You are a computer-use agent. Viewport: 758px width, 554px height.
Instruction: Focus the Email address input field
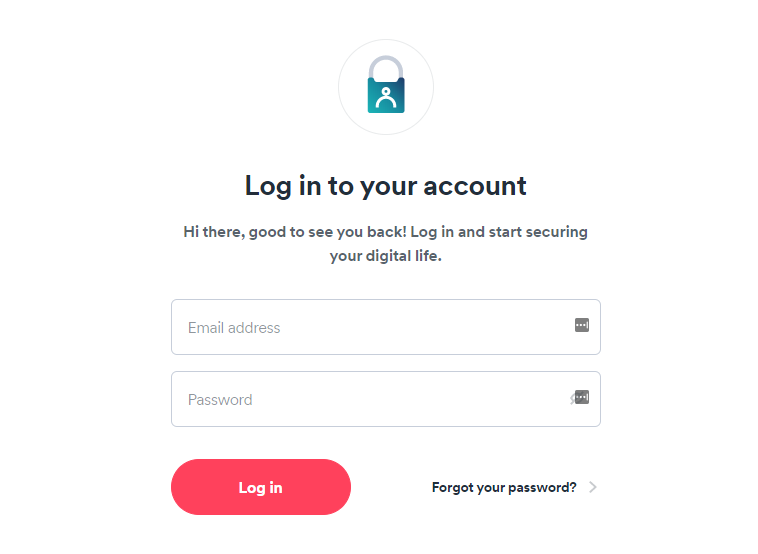[370, 327]
